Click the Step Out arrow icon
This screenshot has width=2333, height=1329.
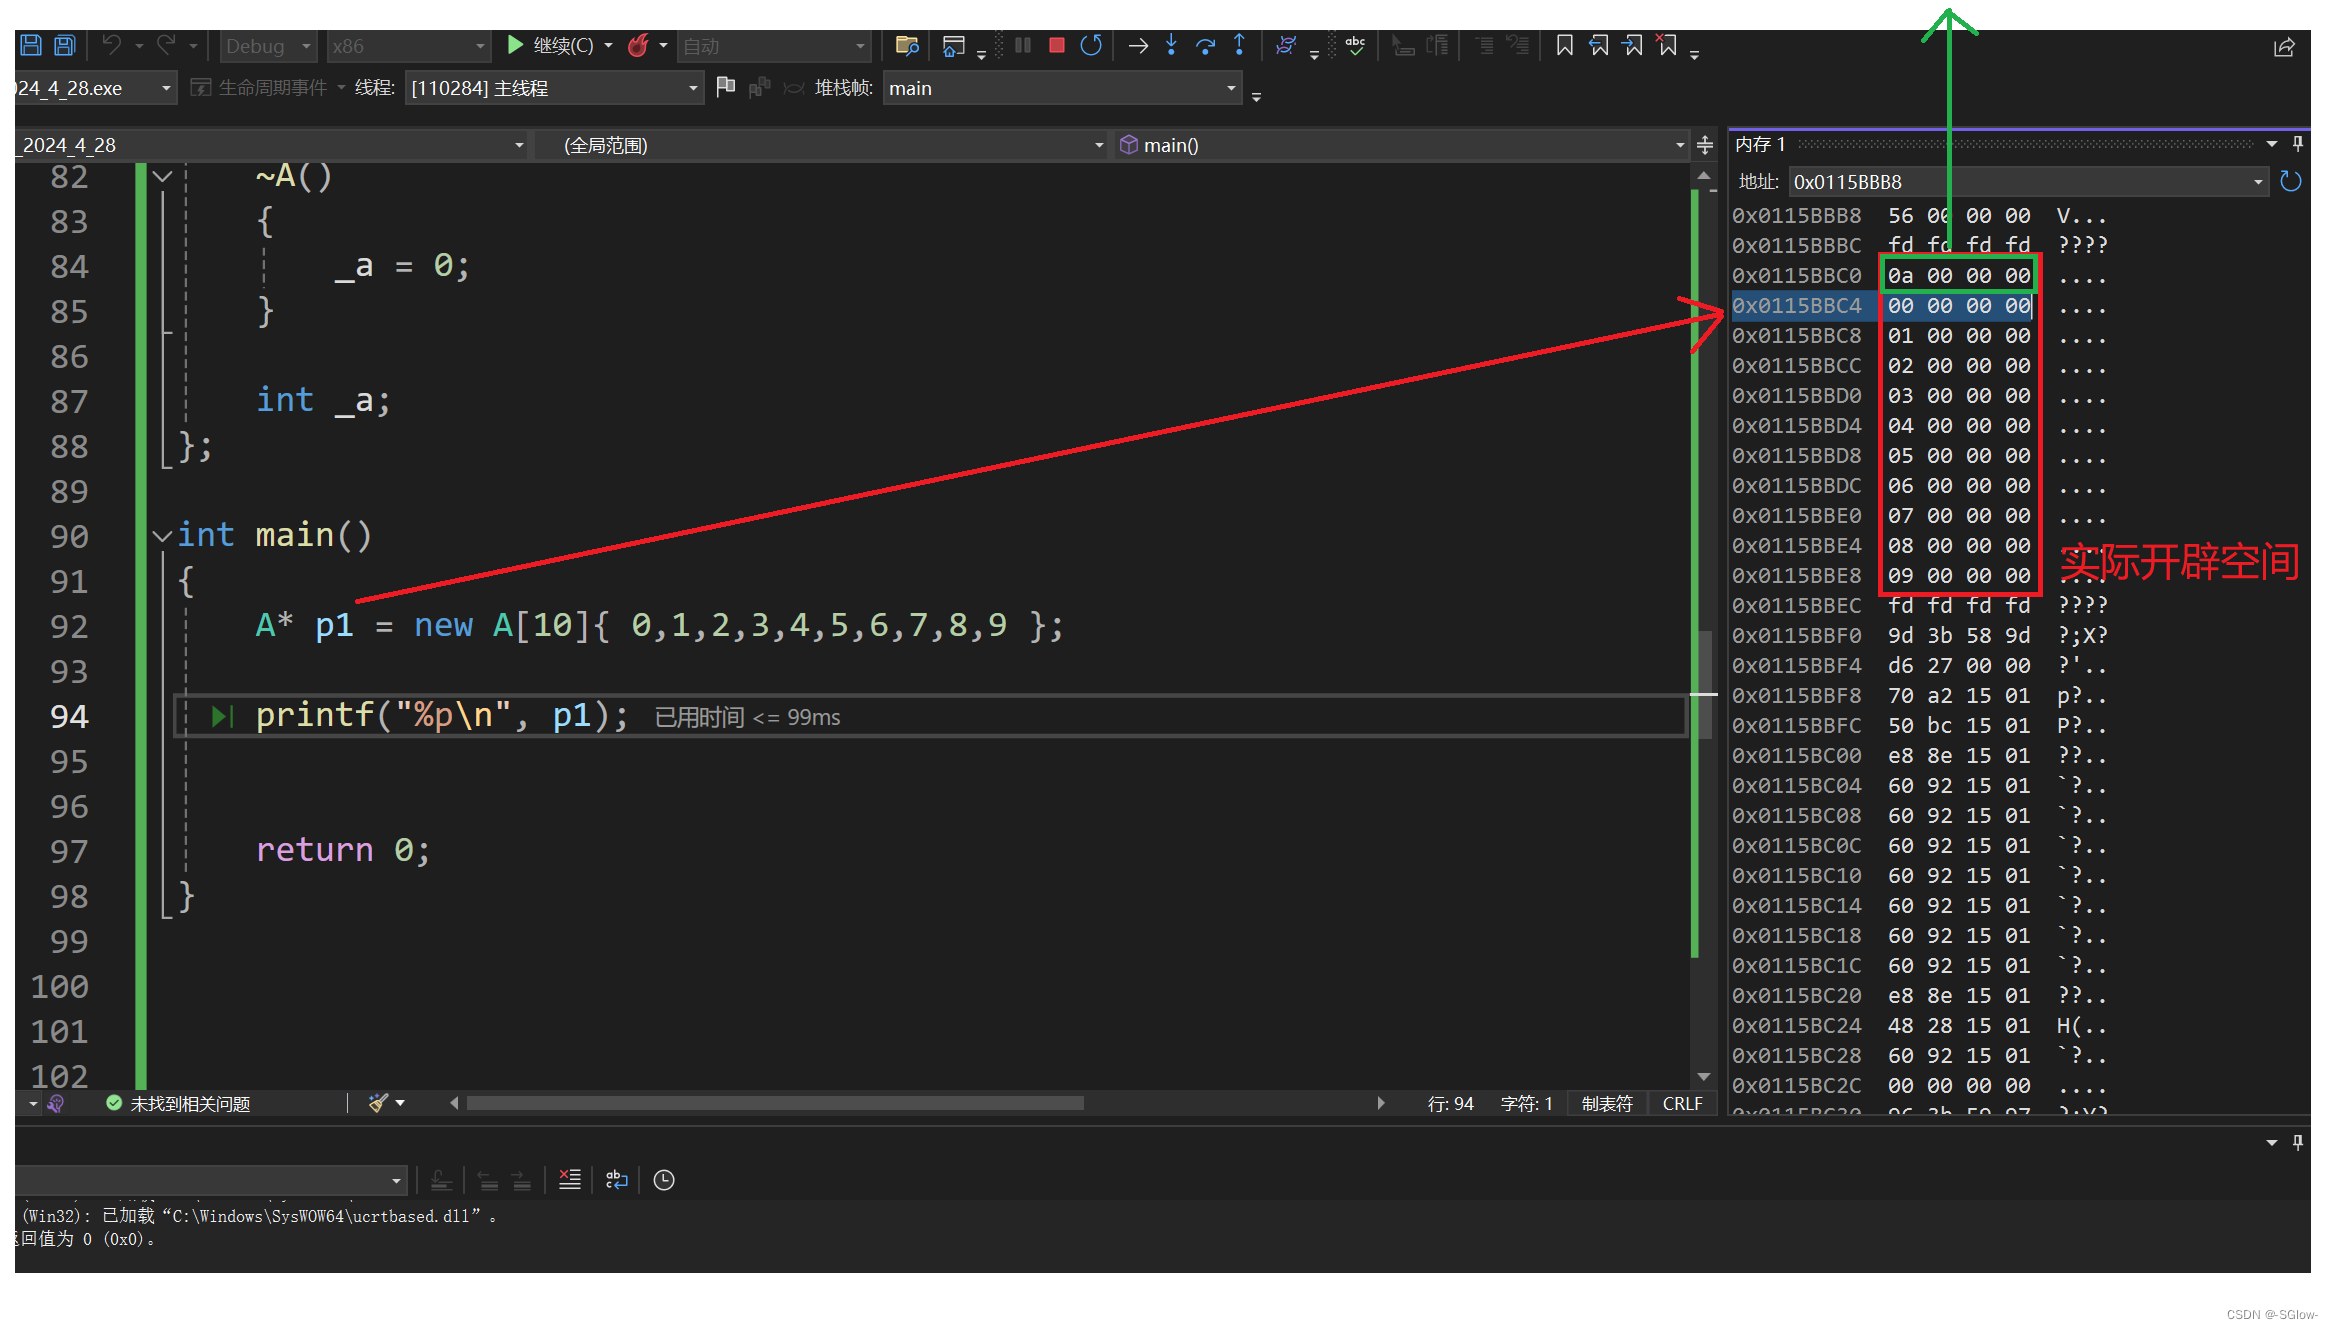1239,46
